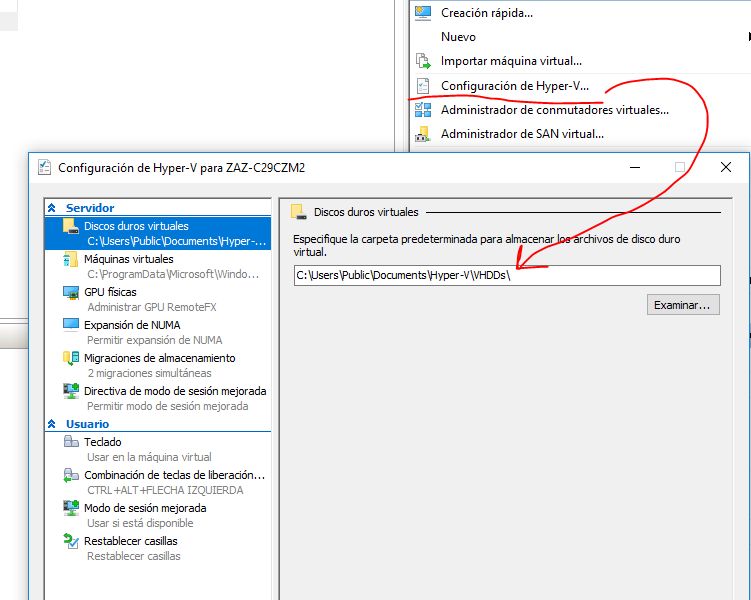
Task: Click 'Permitir modo de sesión mejorada' subtitle
Action: point(168,406)
